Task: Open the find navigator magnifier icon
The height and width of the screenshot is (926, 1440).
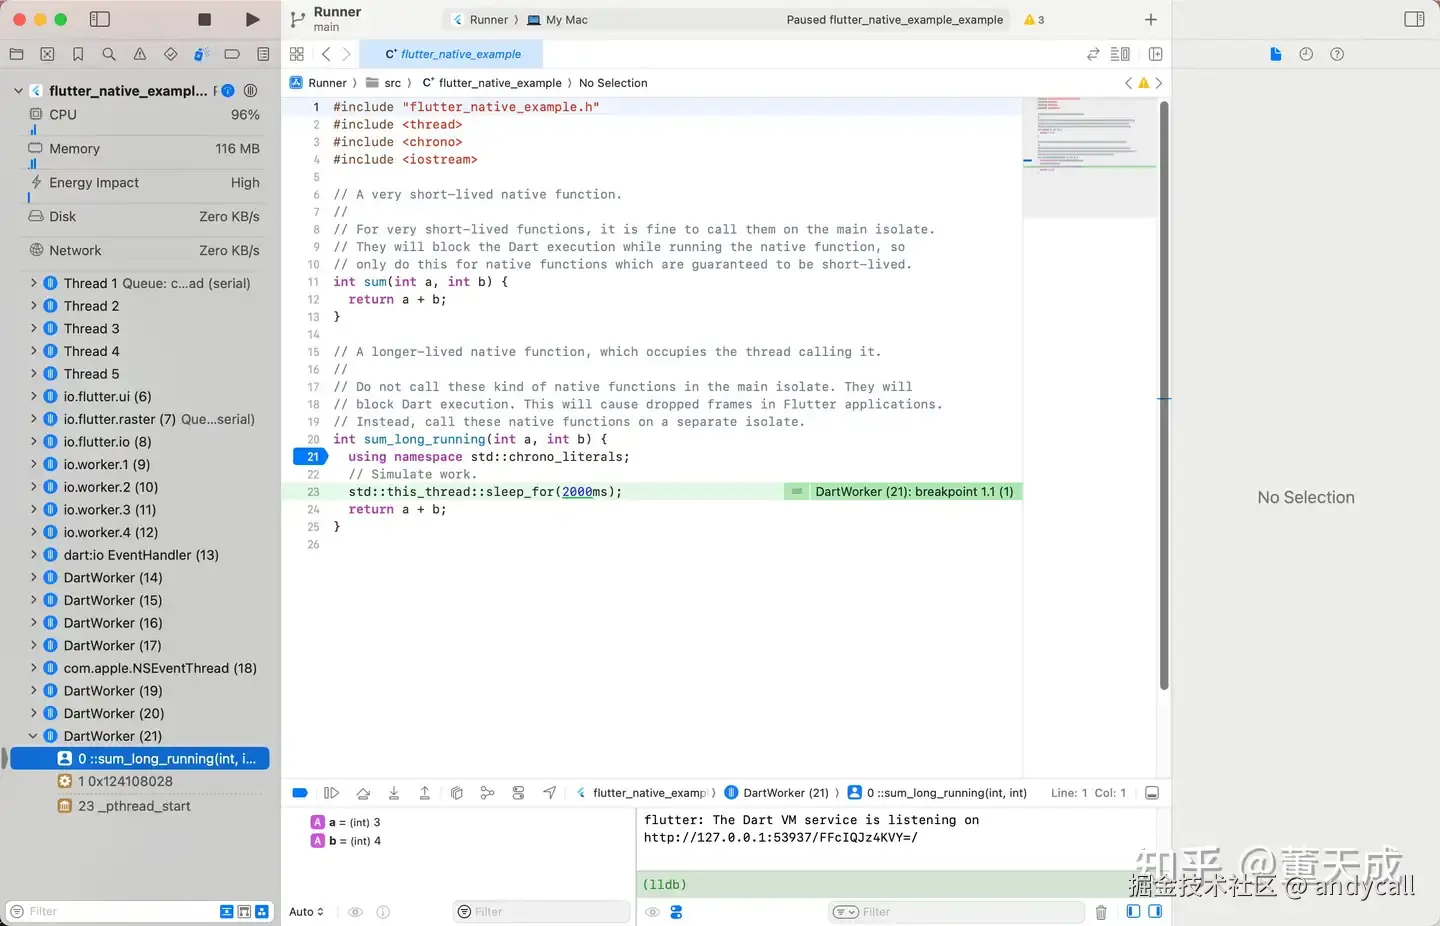Action: pyautogui.click(x=109, y=54)
